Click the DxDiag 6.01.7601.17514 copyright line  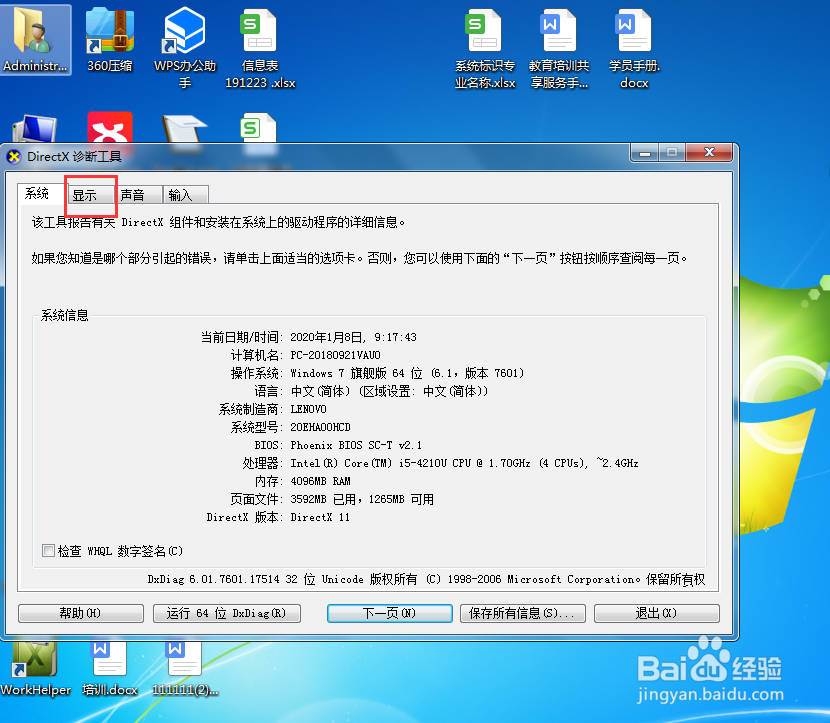click(x=427, y=579)
